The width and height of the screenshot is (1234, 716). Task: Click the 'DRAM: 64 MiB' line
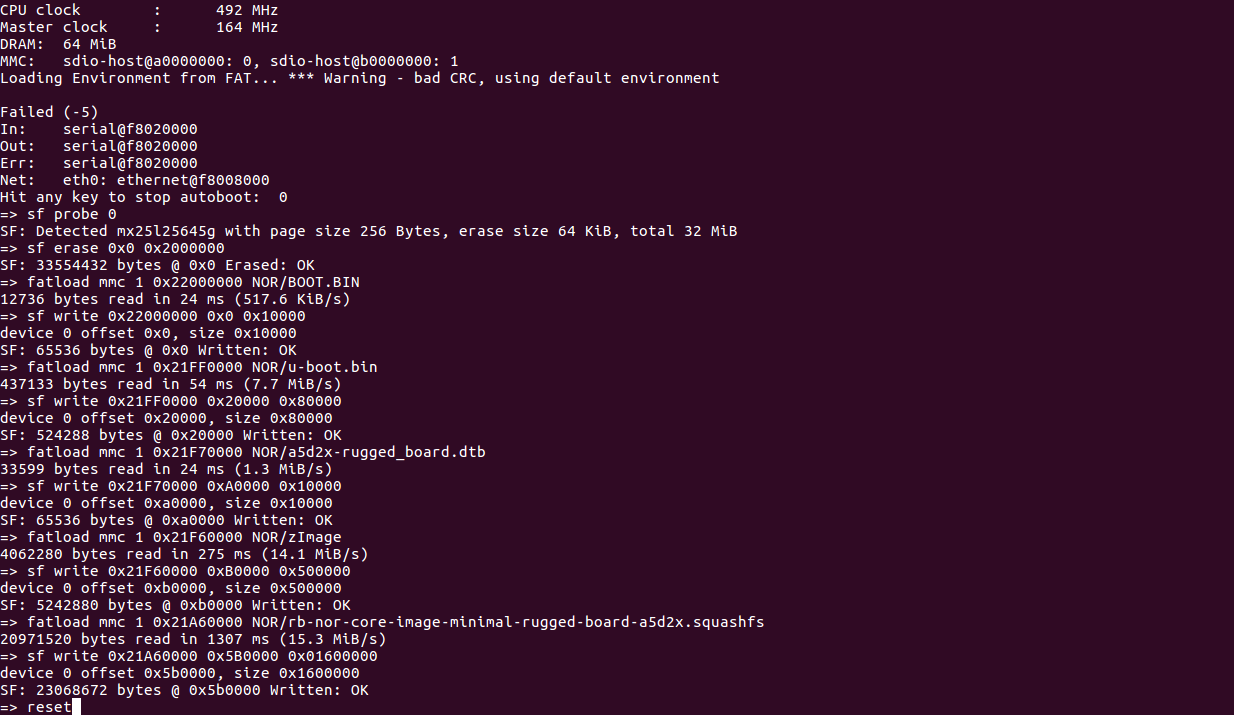pyautogui.click(x=58, y=44)
